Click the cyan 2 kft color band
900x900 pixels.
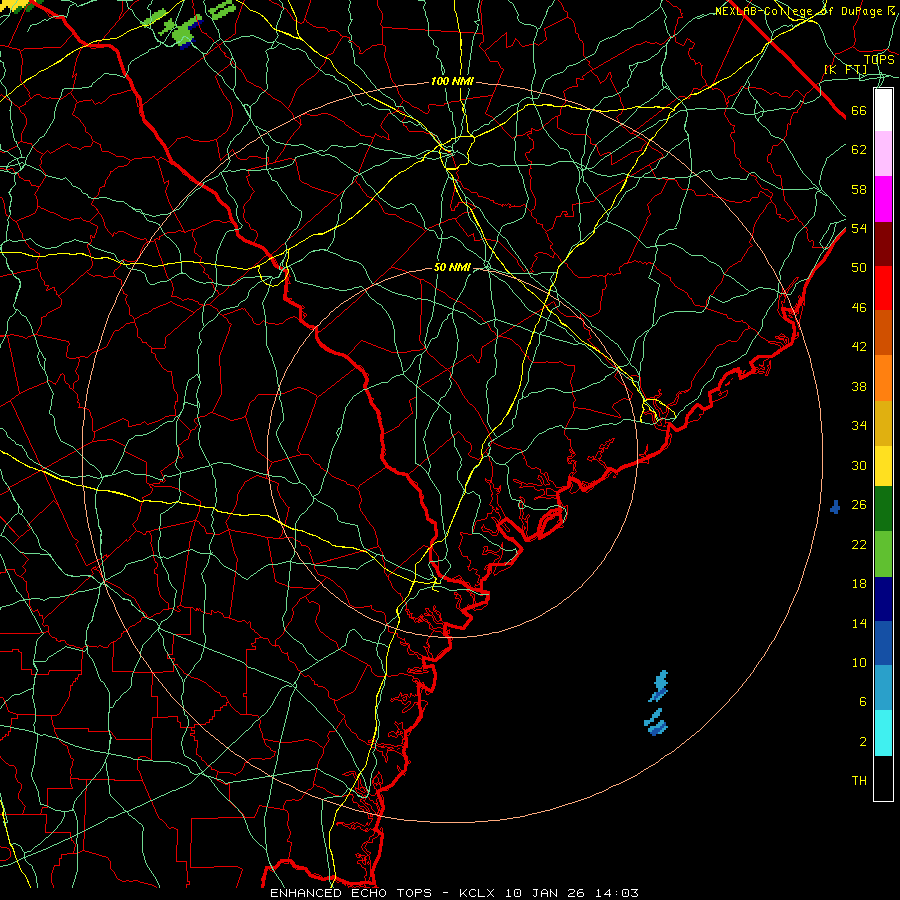[883, 733]
